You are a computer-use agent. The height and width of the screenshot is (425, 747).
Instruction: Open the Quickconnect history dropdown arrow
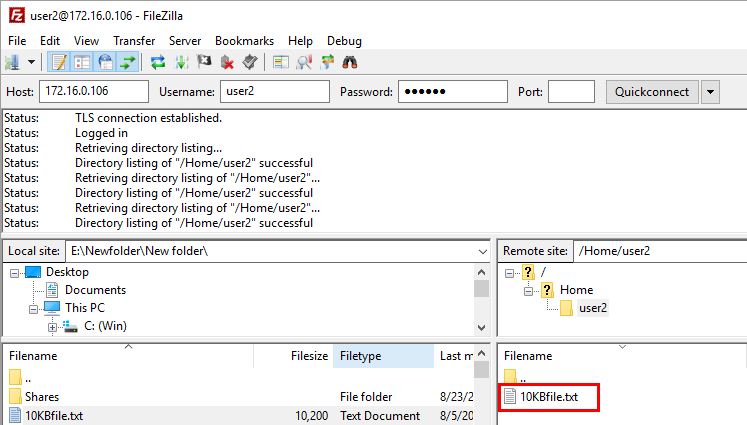(x=711, y=92)
